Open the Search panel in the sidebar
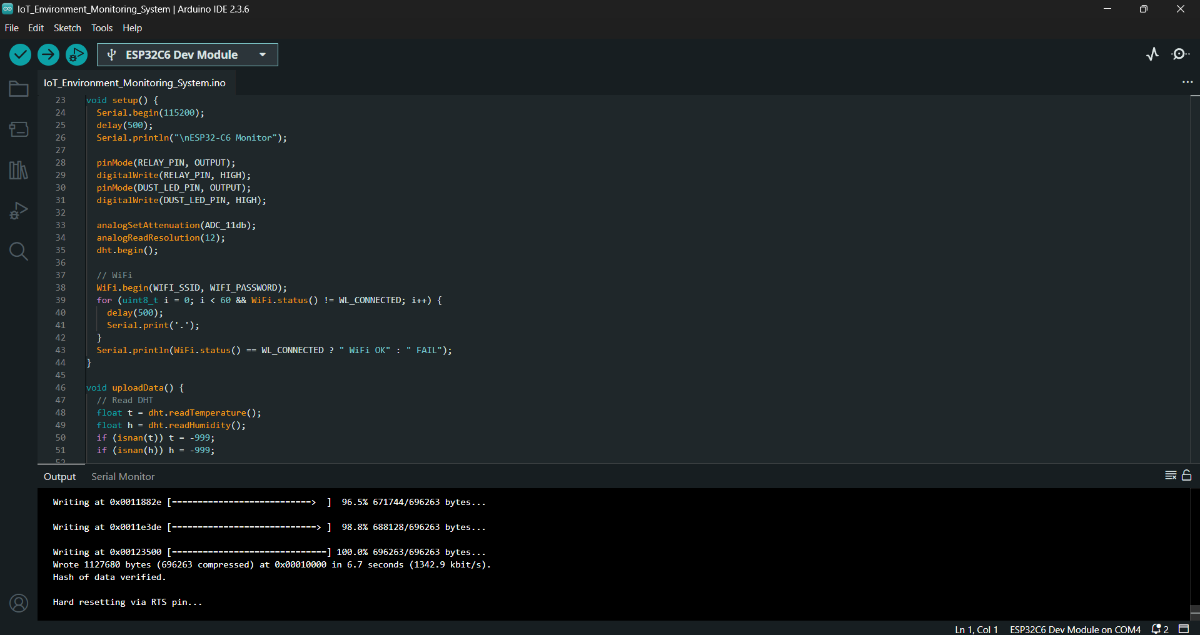 coord(18,251)
